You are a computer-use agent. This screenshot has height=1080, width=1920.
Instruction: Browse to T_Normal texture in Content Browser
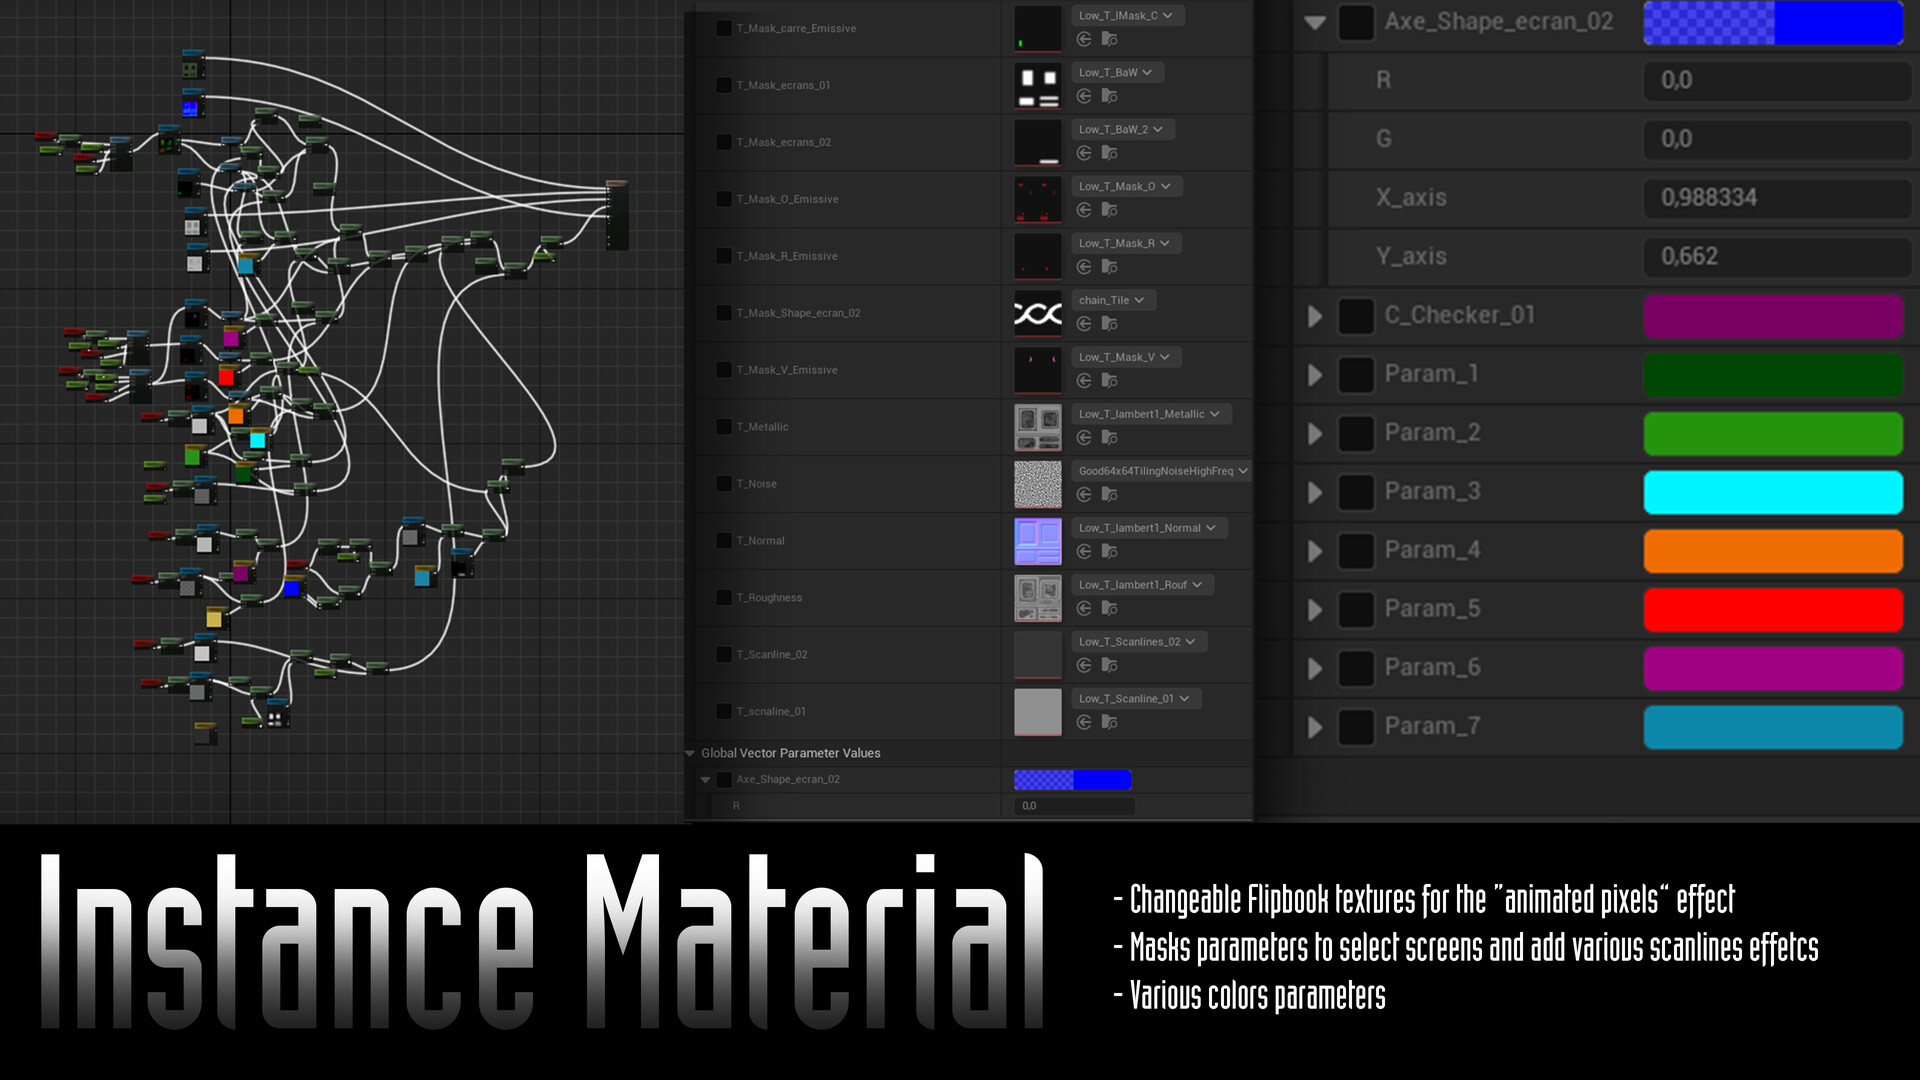1109,552
